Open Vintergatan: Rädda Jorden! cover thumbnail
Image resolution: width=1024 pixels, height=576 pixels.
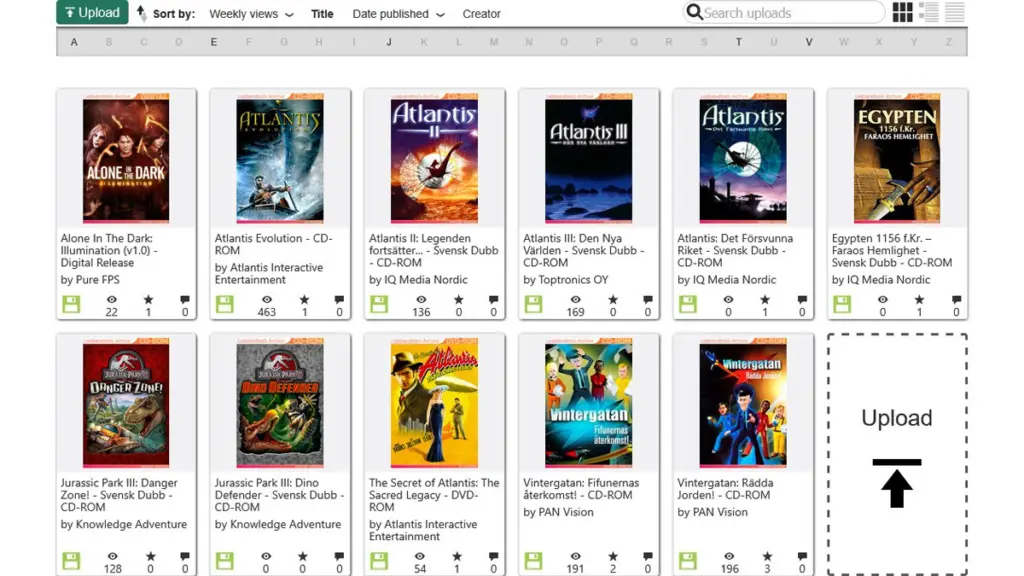pyautogui.click(x=743, y=402)
